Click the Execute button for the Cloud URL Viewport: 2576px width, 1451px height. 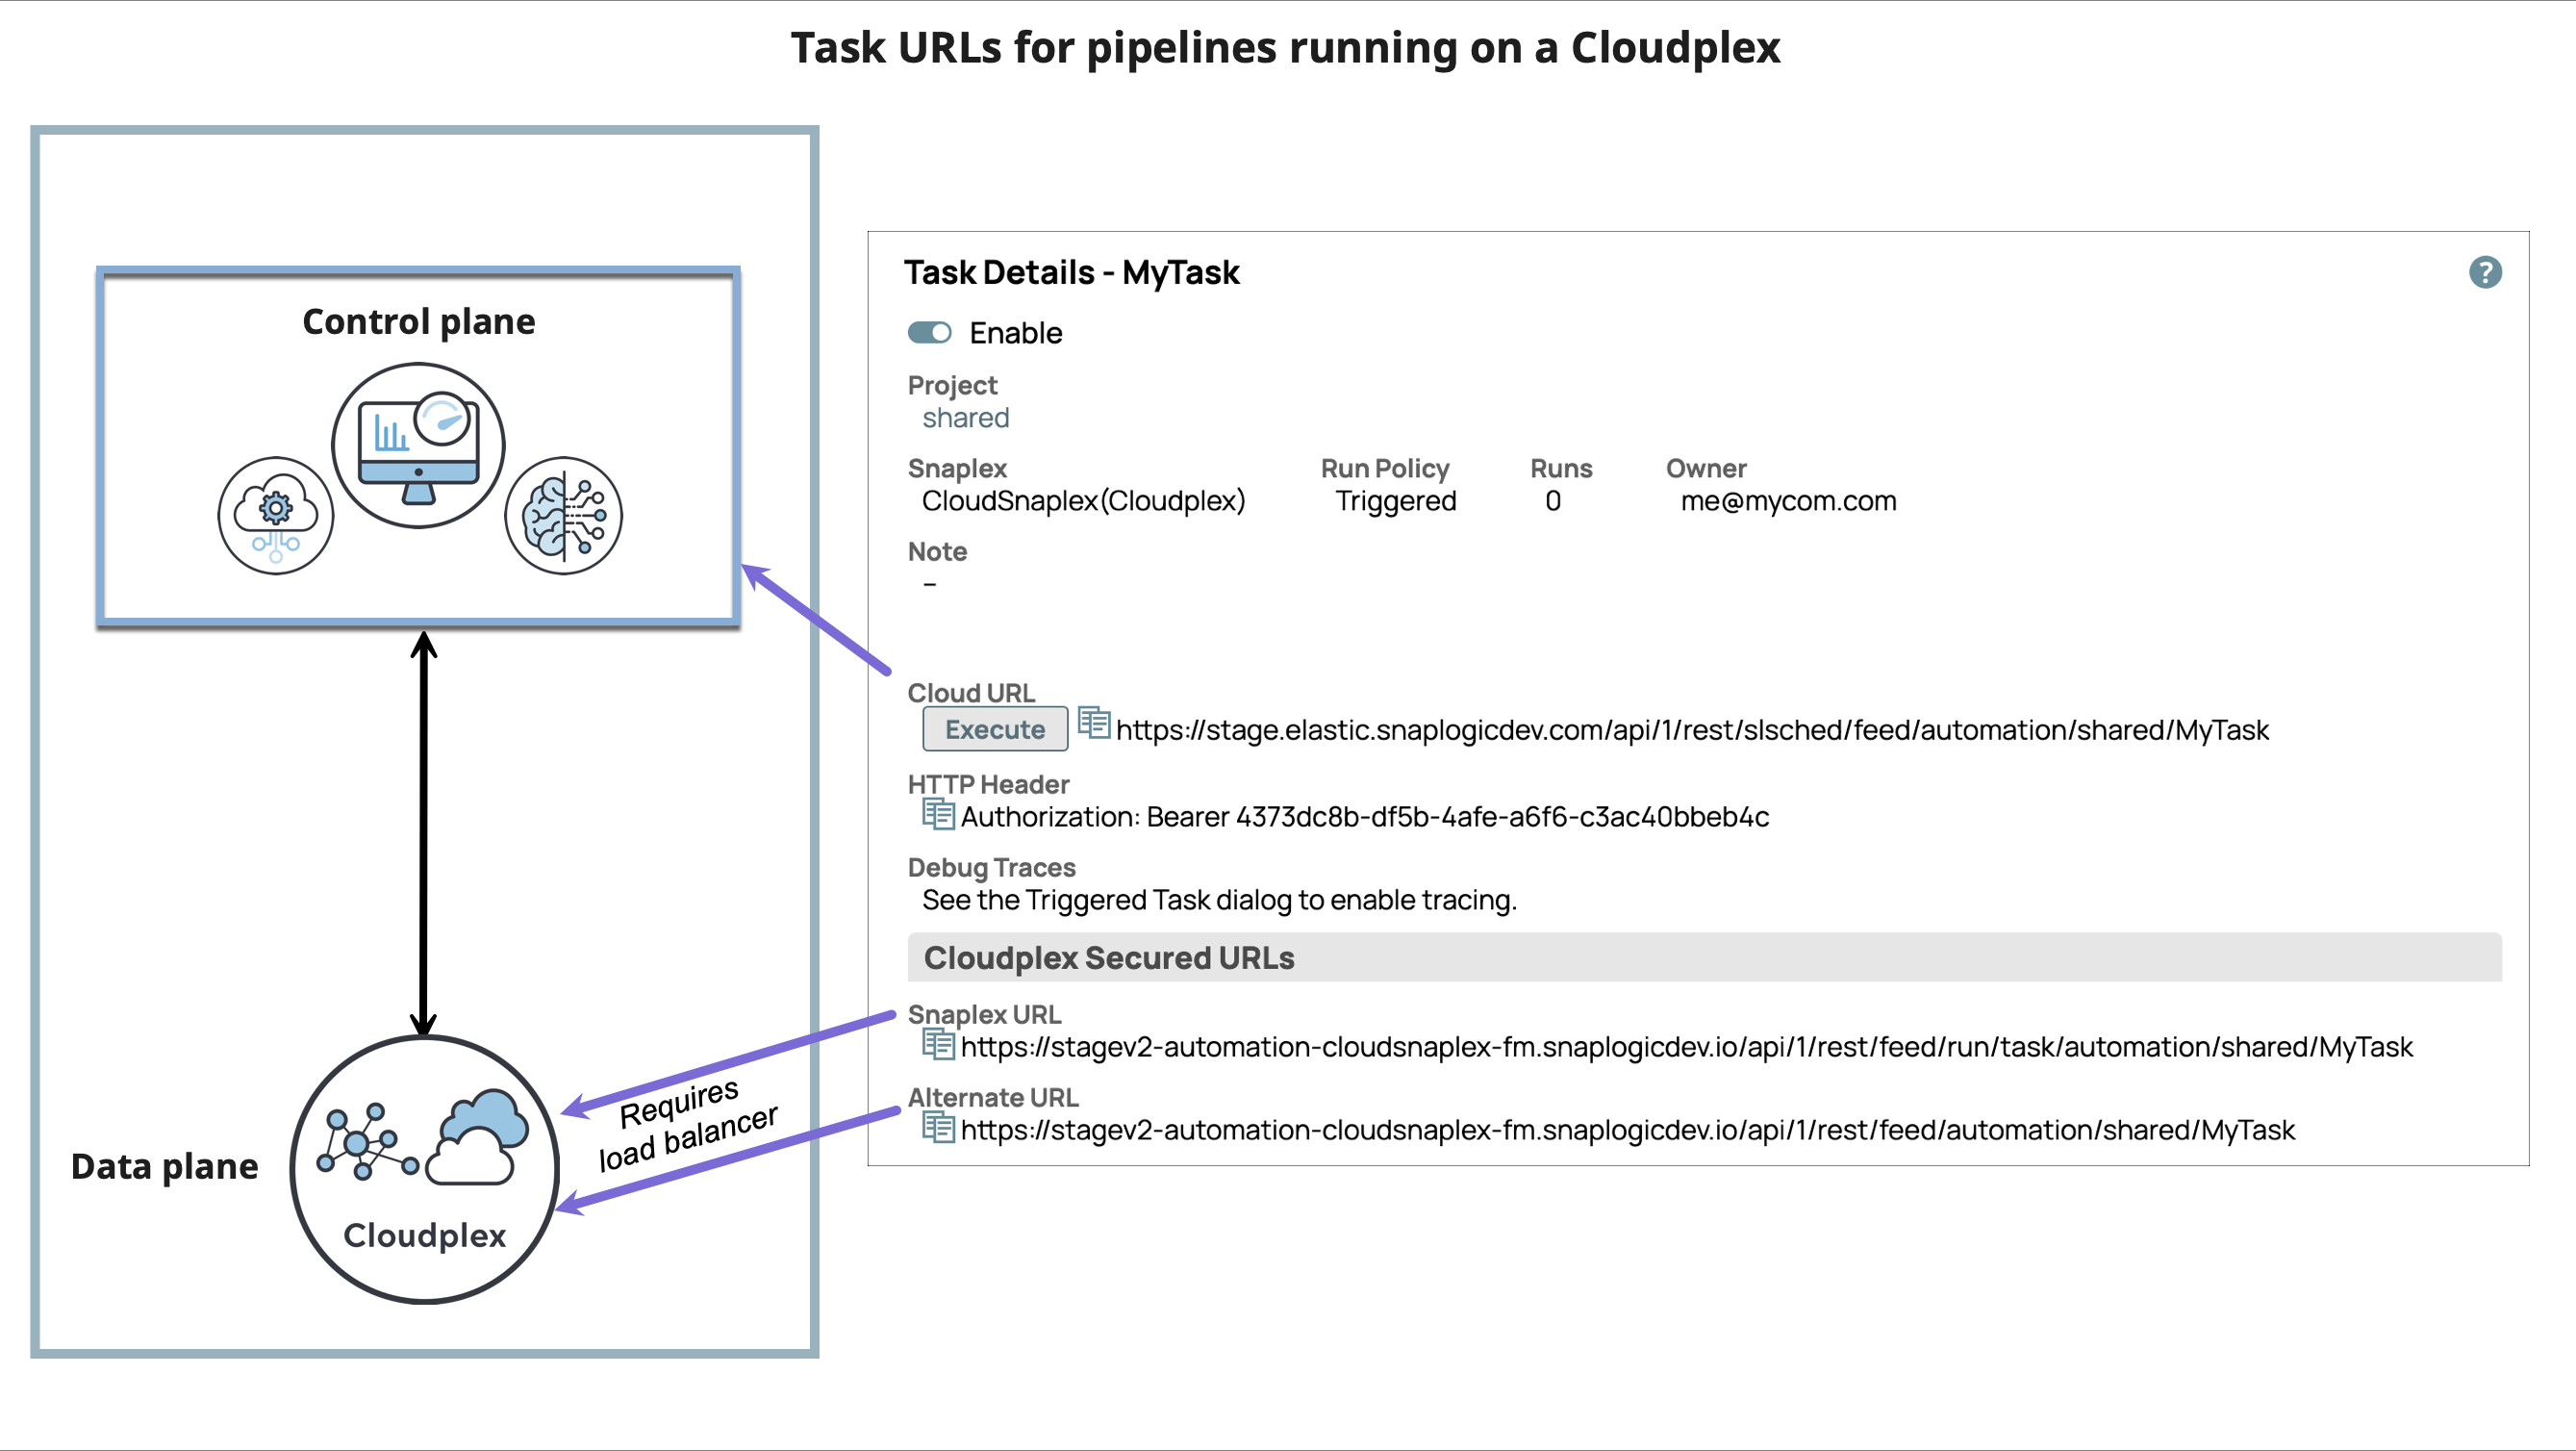click(x=995, y=728)
